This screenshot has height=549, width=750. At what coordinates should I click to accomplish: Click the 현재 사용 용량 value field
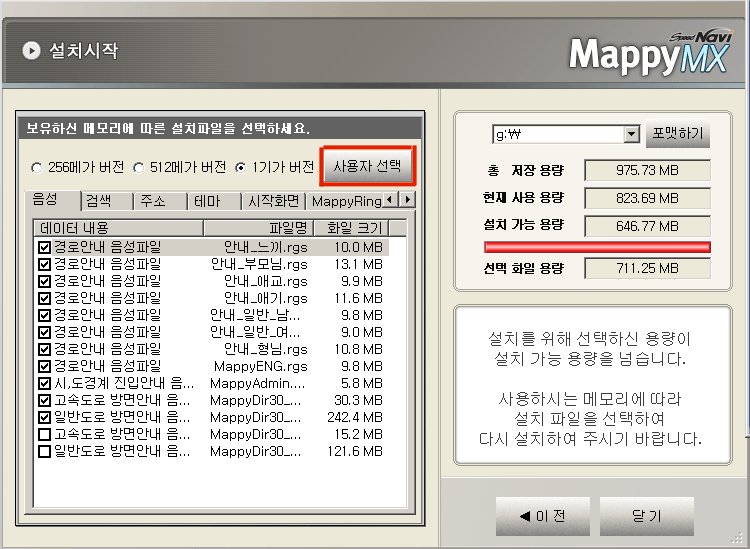[647, 198]
